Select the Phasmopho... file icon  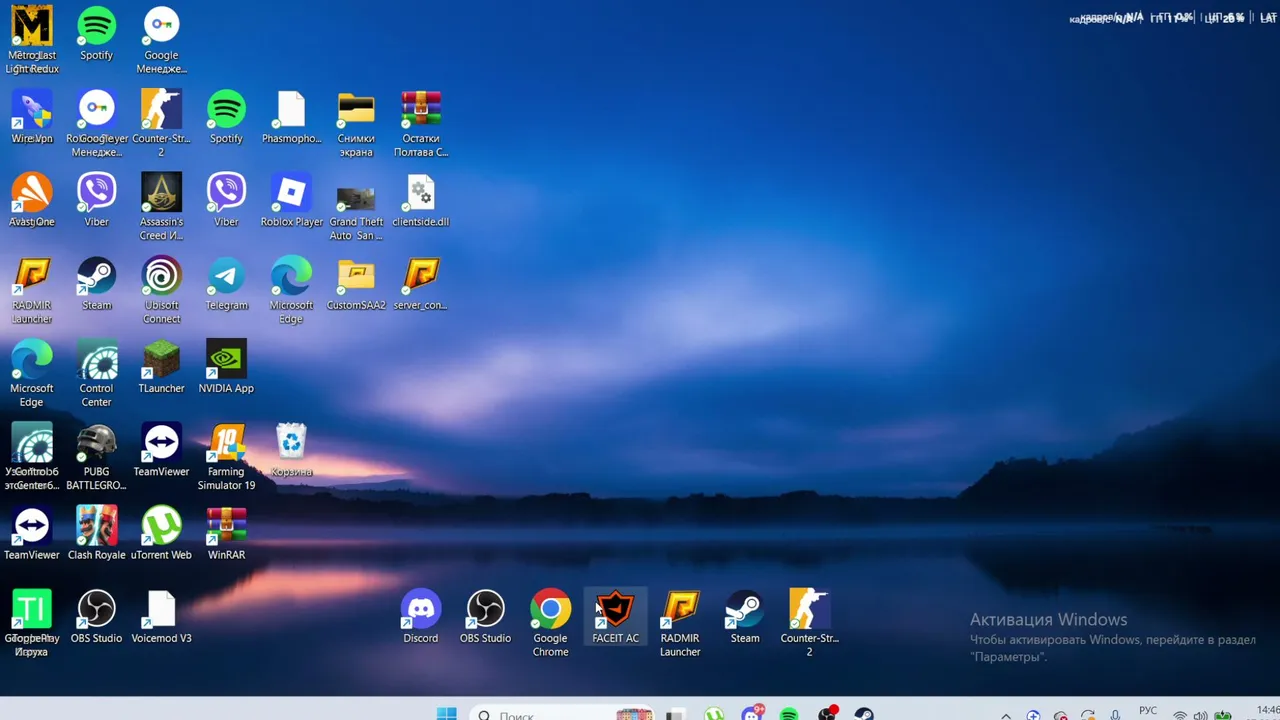[291, 117]
